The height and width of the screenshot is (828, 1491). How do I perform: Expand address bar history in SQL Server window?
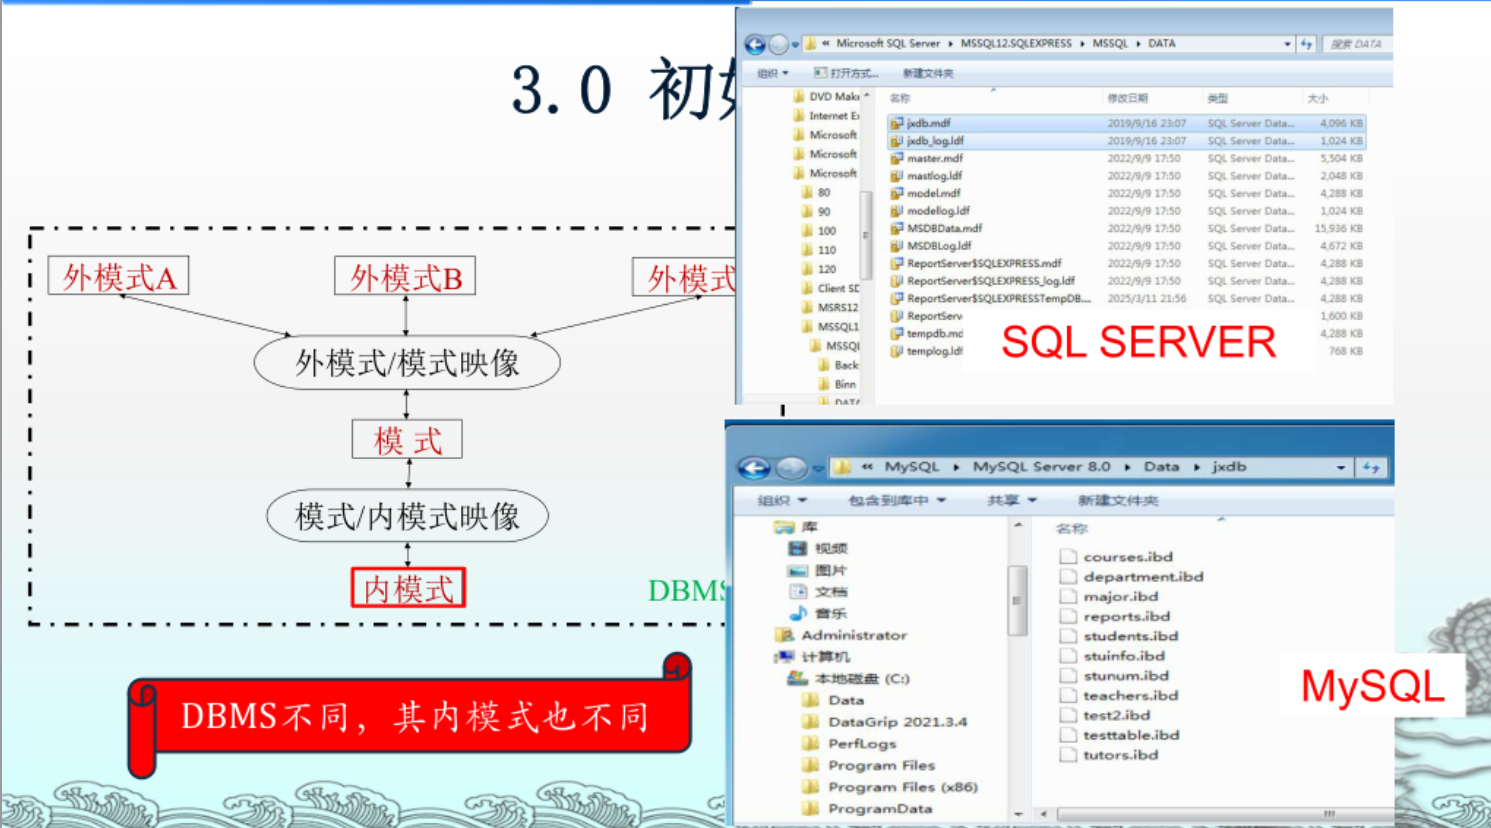(1287, 44)
